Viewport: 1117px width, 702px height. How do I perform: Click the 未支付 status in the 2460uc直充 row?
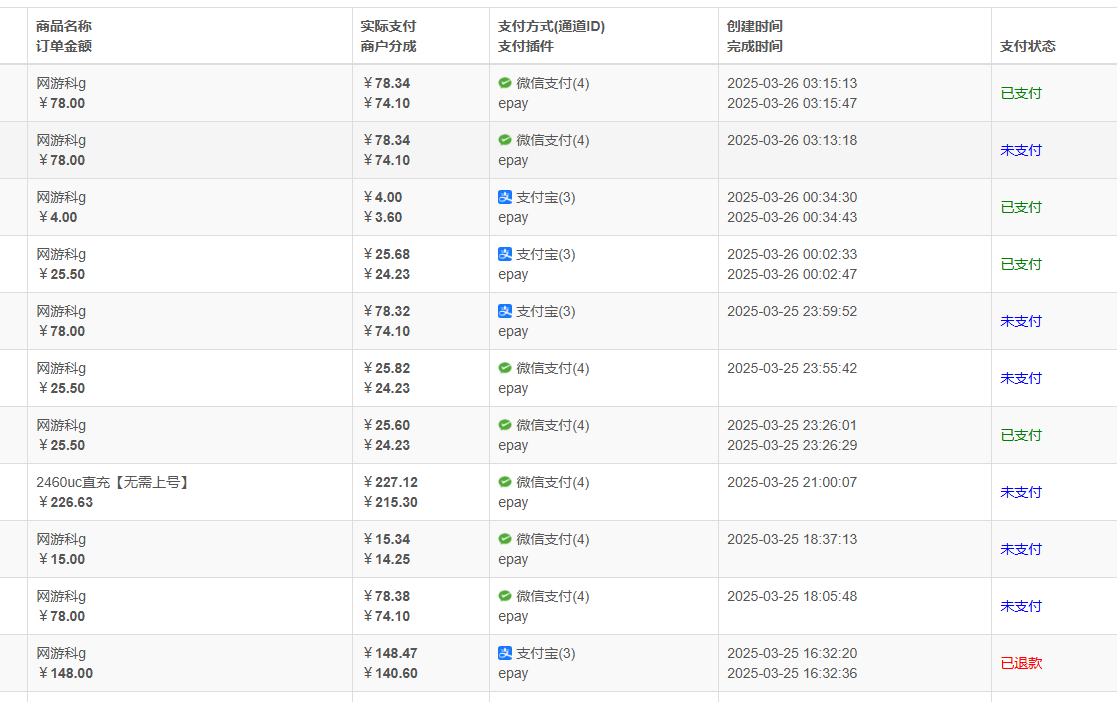pos(1021,493)
